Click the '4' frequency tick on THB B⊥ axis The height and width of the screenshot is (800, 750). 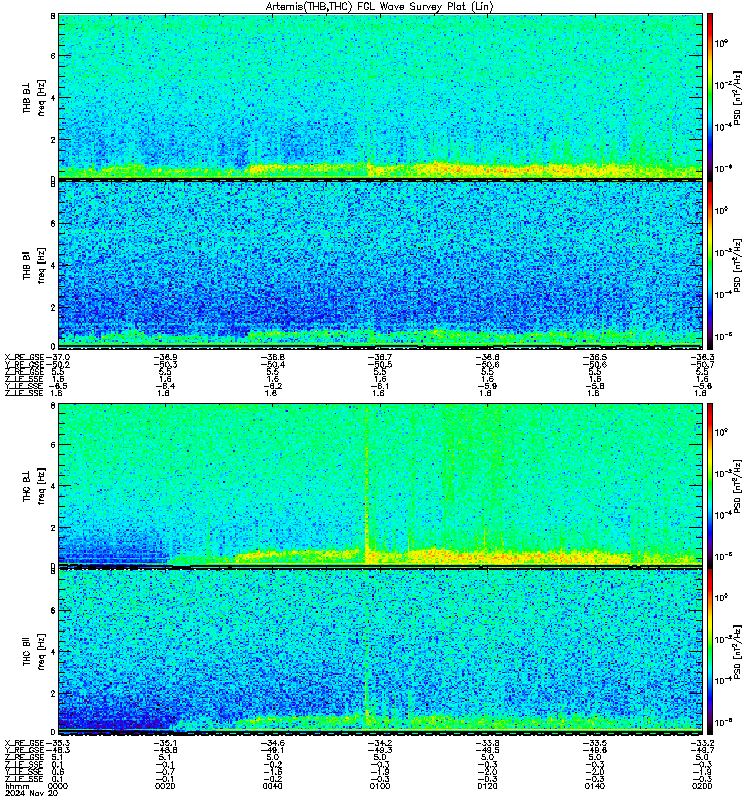tap(53, 97)
